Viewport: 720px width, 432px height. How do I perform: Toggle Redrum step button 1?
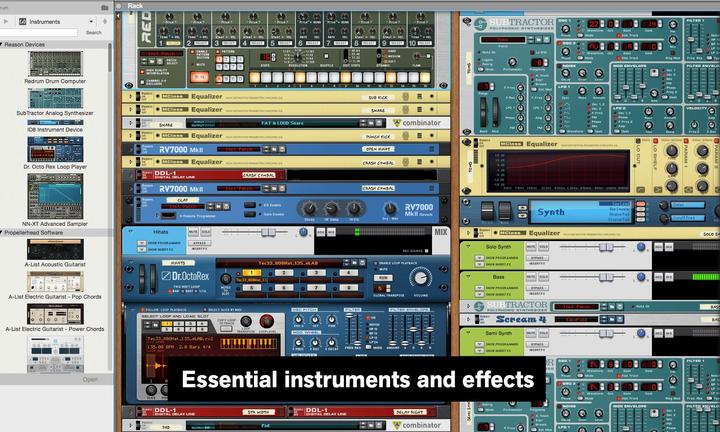[255, 77]
